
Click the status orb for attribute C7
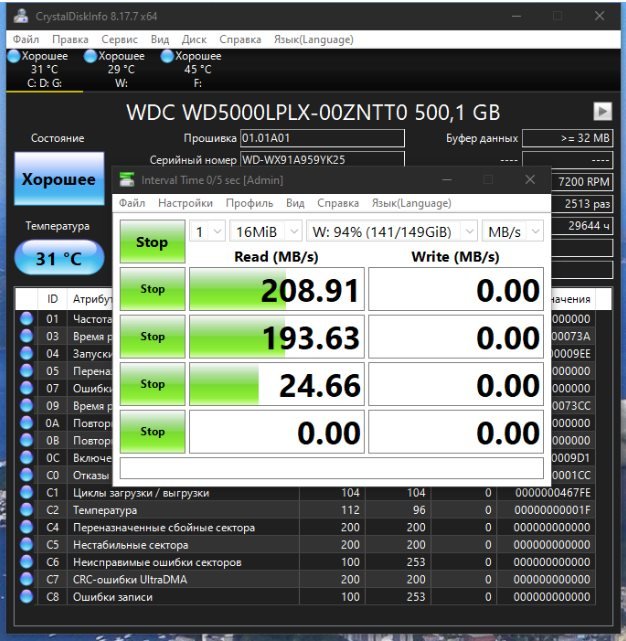coord(27,579)
